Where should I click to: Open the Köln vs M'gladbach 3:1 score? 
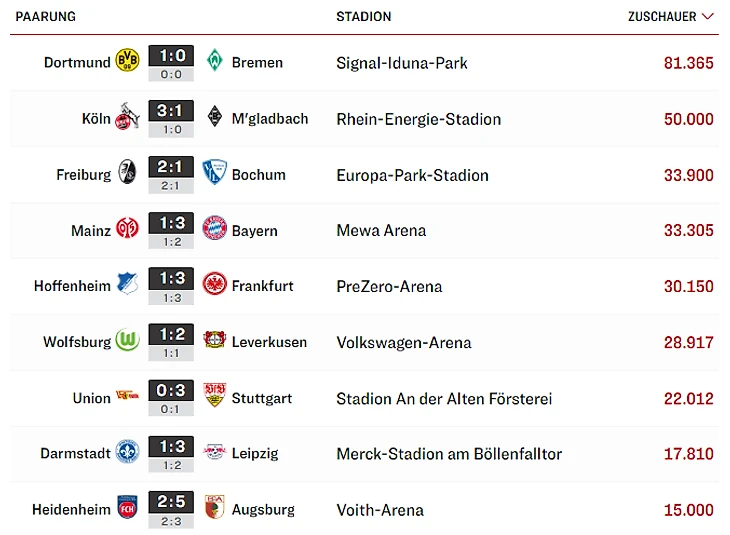(171, 112)
